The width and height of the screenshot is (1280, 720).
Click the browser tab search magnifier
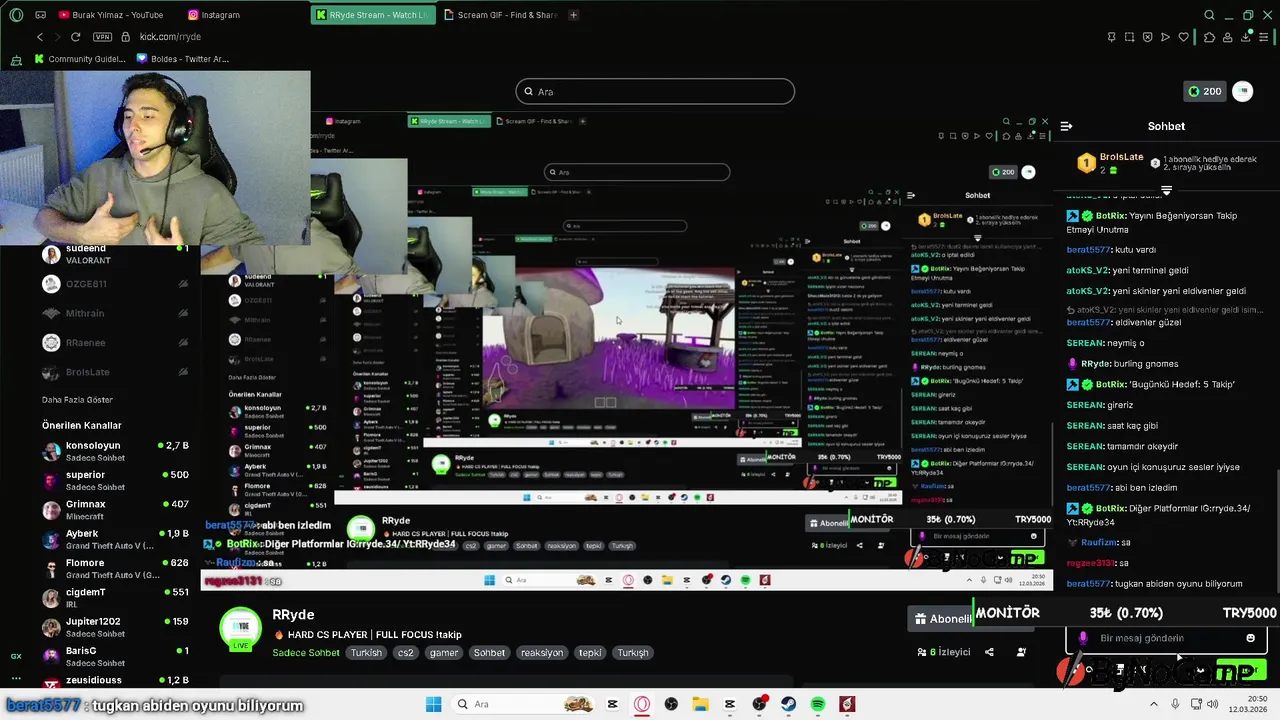click(1209, 15)
